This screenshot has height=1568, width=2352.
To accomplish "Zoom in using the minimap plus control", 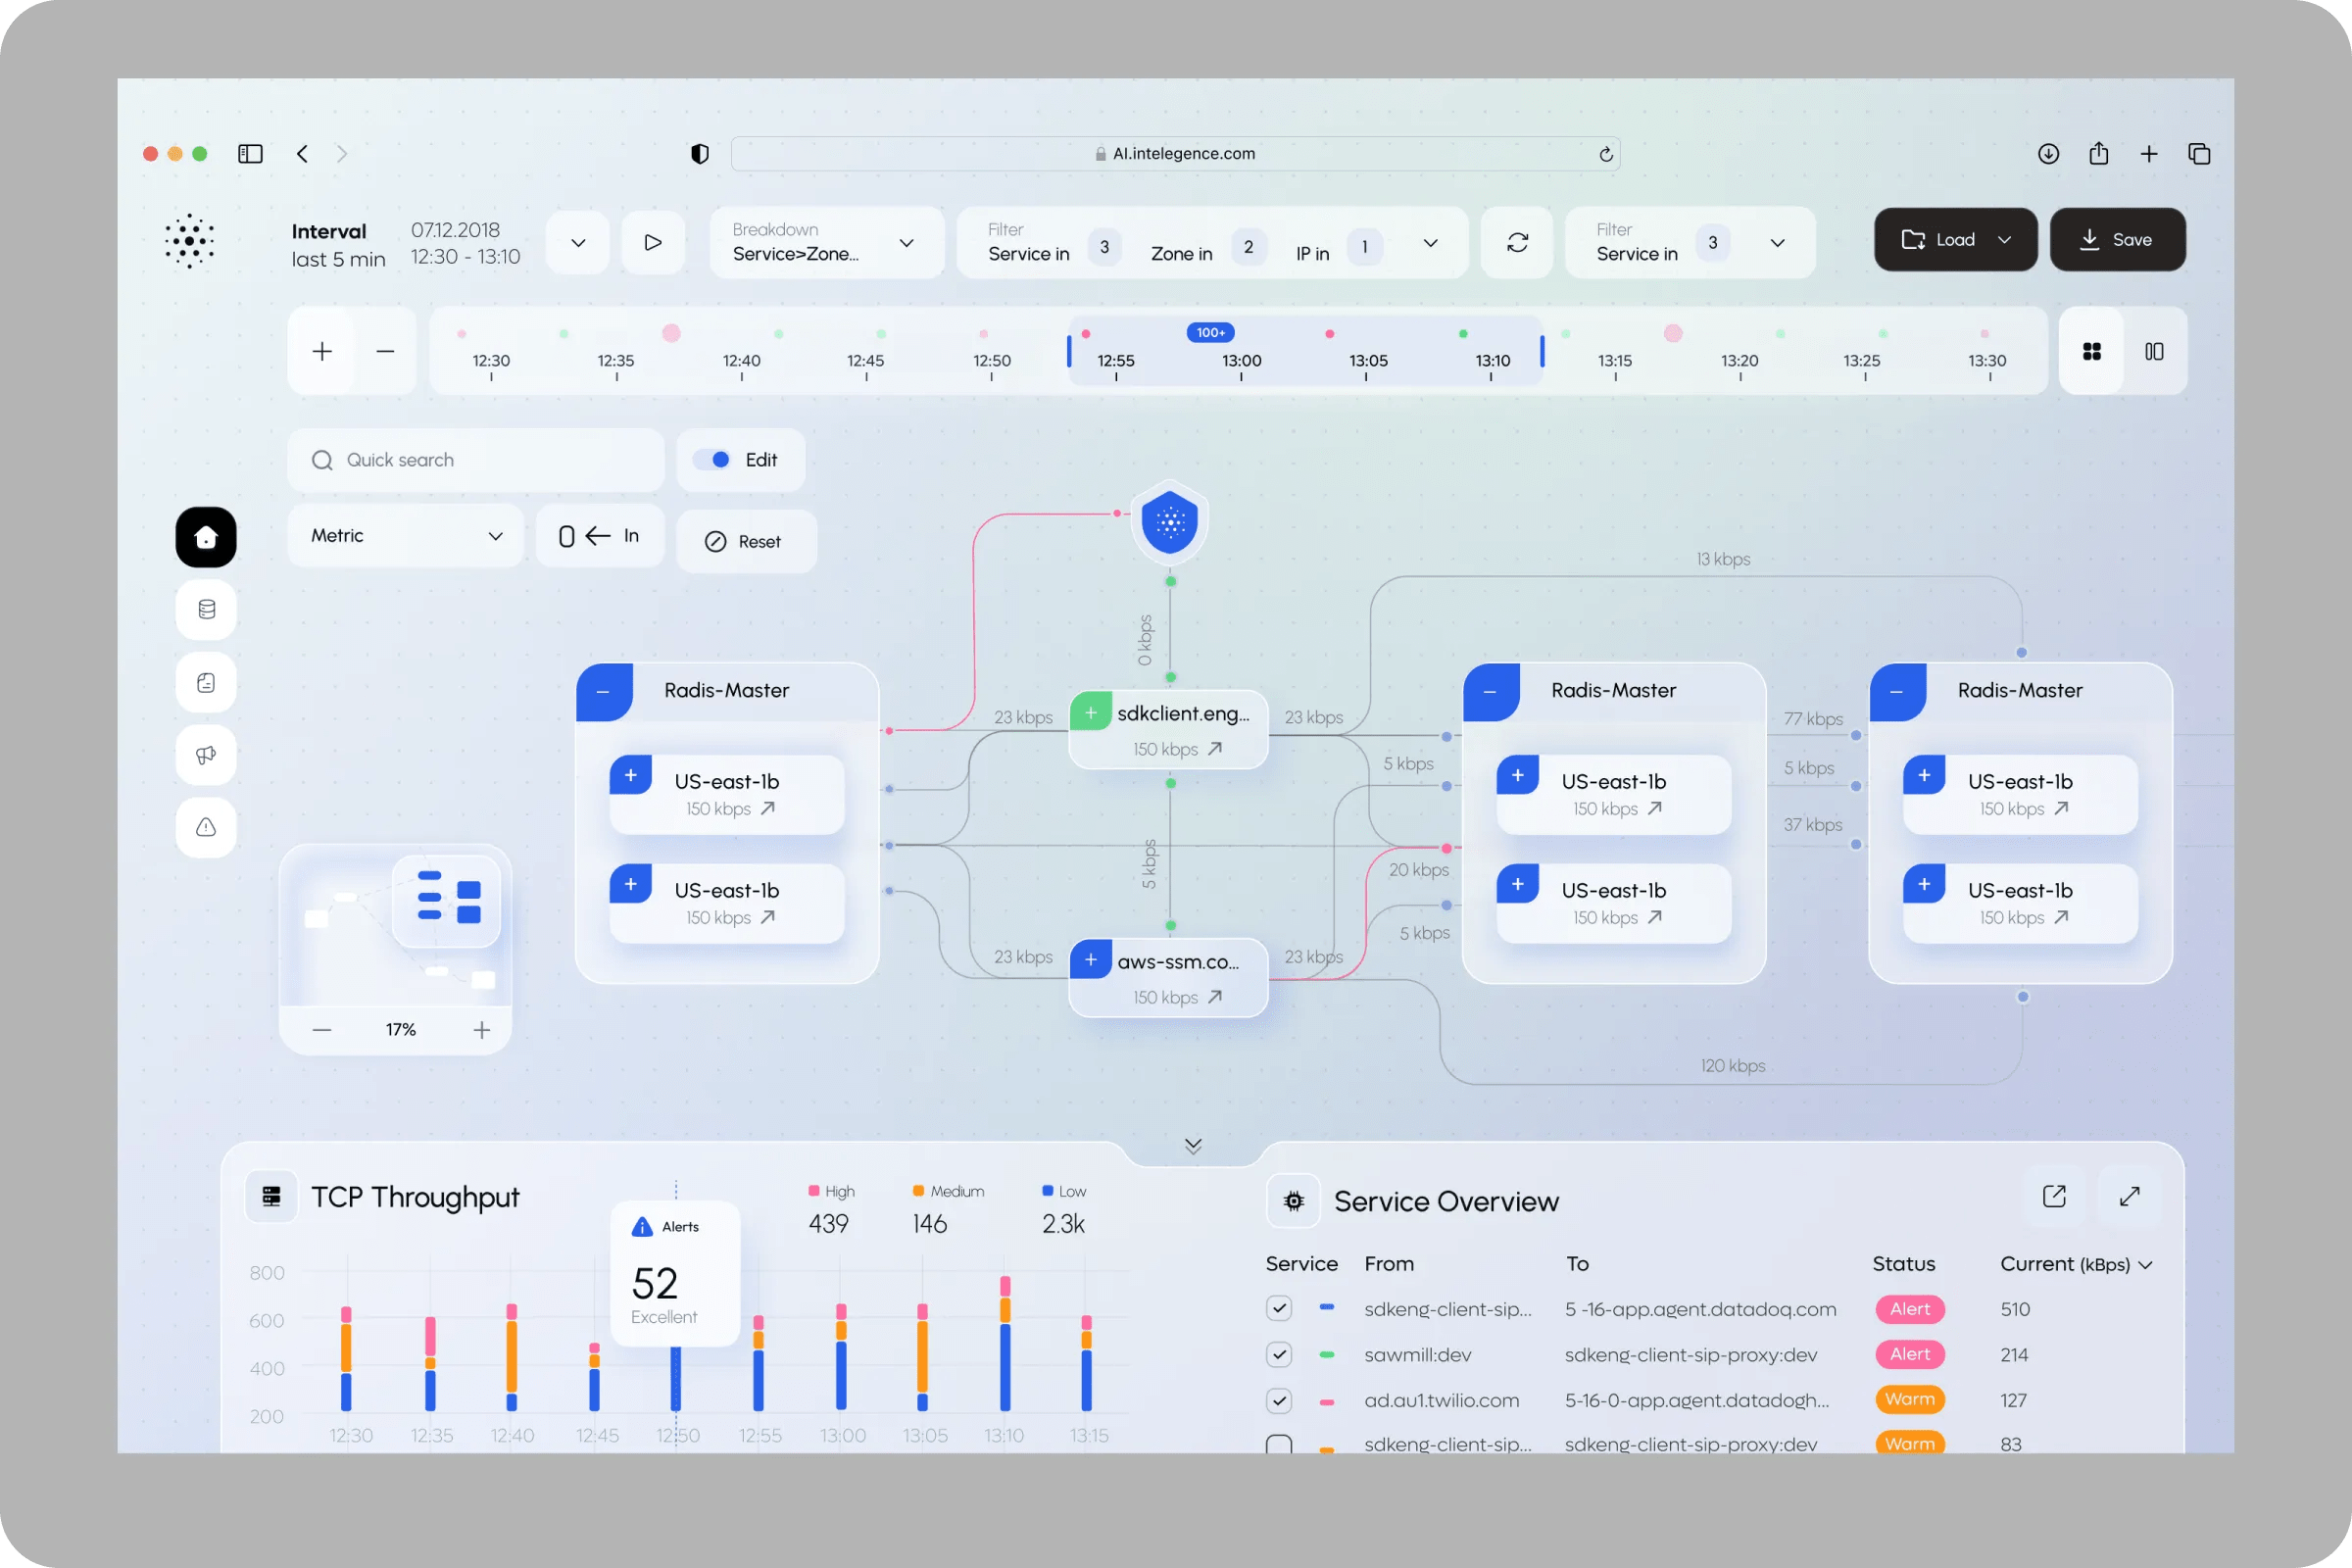I will [x=482, y=1028].
